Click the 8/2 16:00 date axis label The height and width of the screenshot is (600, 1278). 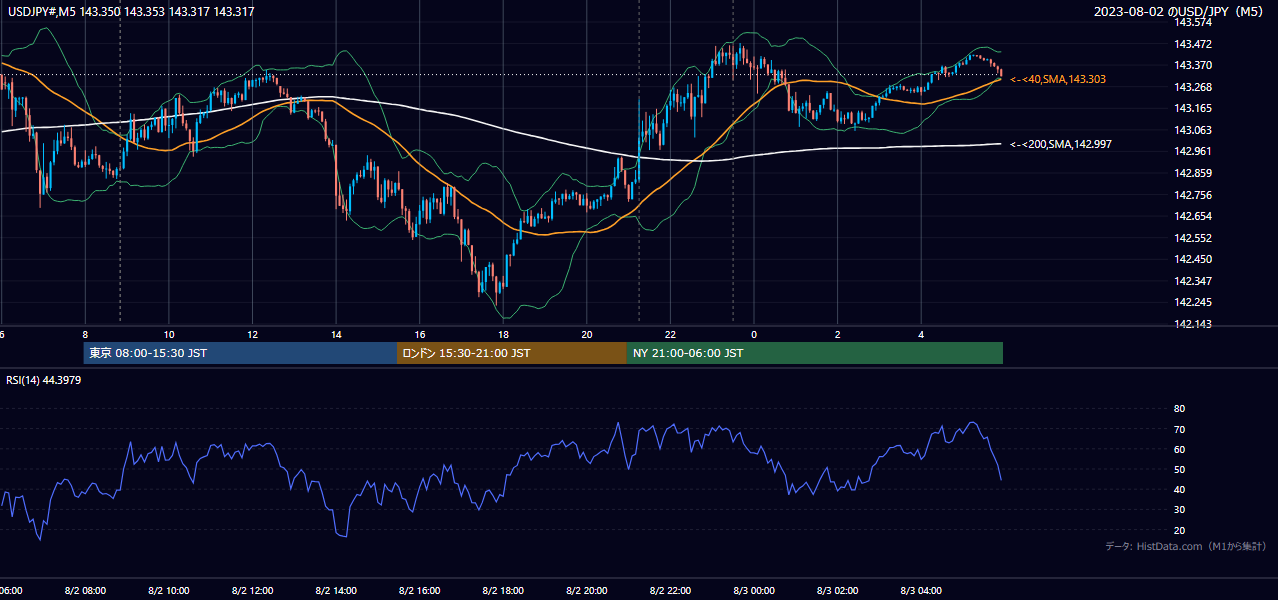point(420,591)
